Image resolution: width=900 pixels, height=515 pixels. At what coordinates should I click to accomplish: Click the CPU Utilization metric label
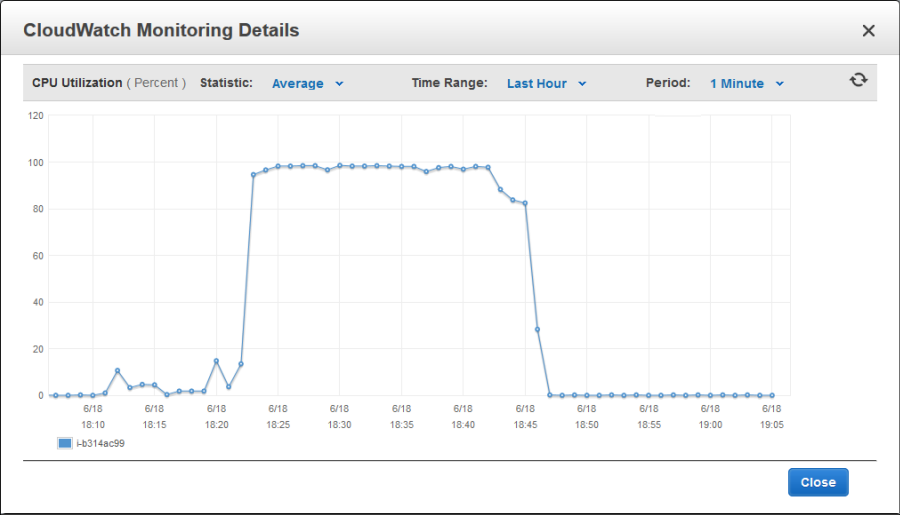pyautogui.click(x=77, y=84)
